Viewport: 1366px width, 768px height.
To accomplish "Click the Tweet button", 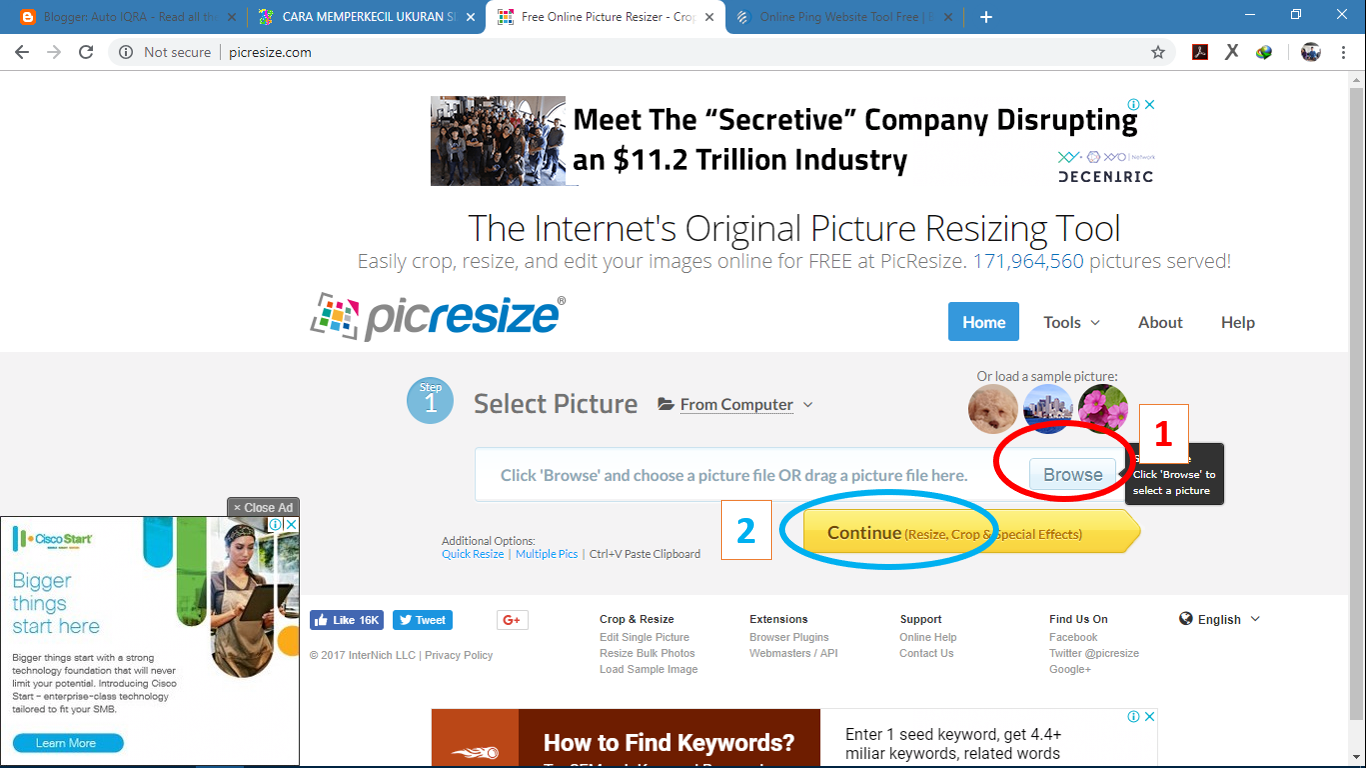I will [422, 619].
